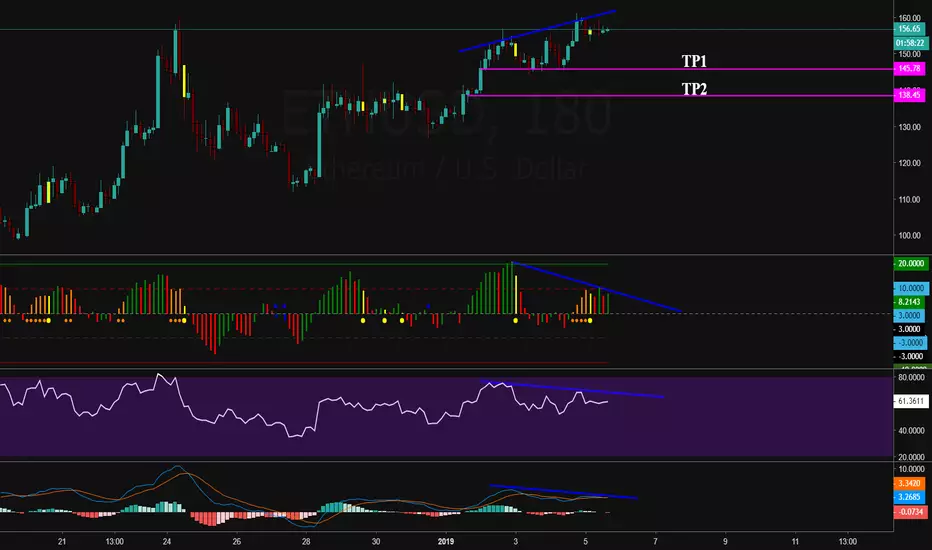The width and height of the screenshot is (932, 550).
Task: Click the white RSI line in purple pane
Action: [x=303, y=406]
